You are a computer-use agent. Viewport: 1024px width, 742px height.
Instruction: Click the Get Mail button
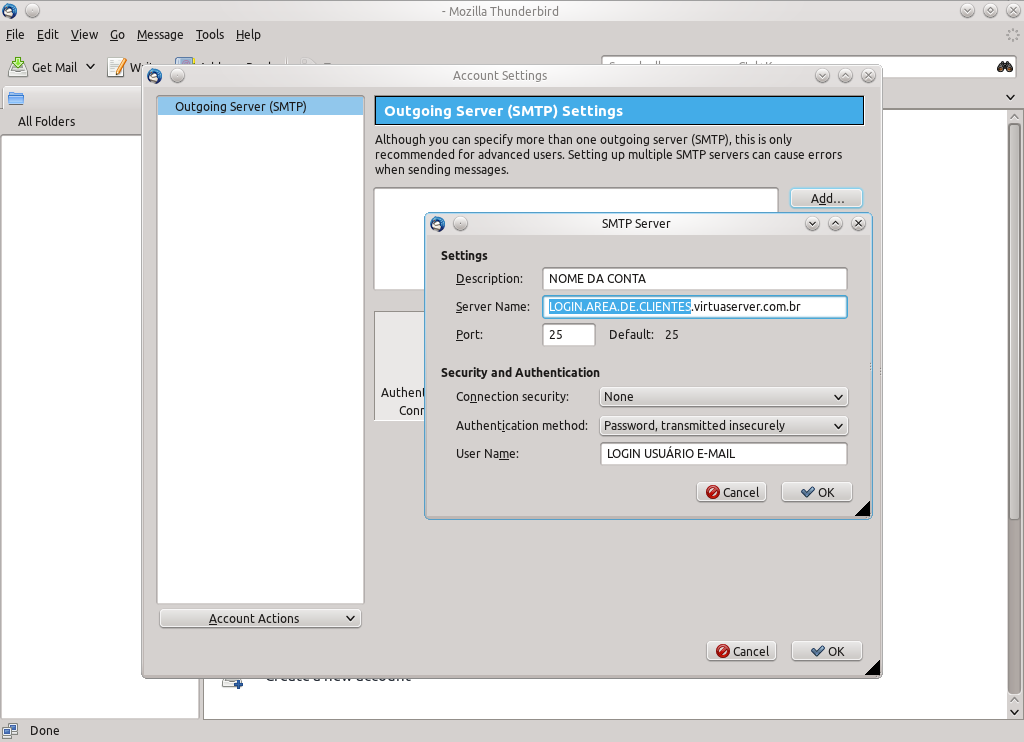pyautogui.click(x=44, y=67)
